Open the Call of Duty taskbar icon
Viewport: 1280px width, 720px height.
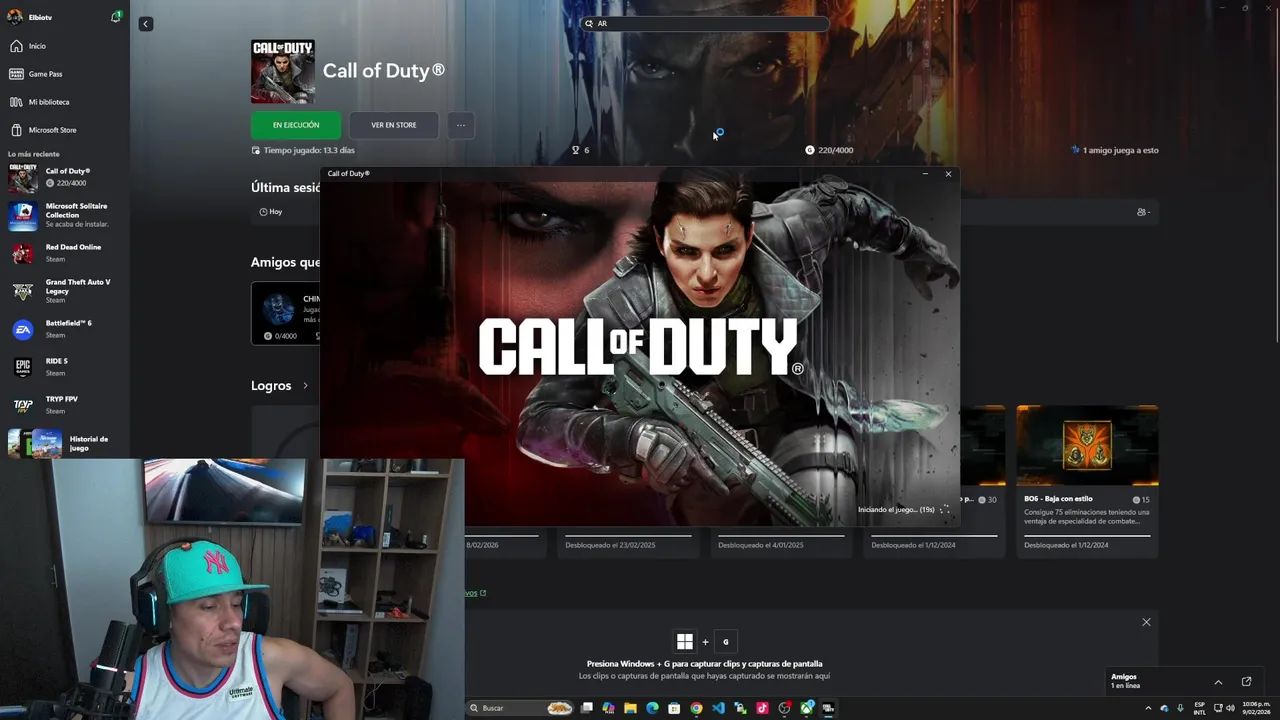coord(828,708)
